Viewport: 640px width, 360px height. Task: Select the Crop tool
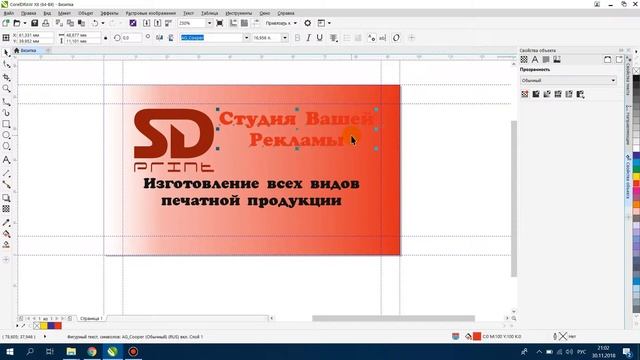7,77
